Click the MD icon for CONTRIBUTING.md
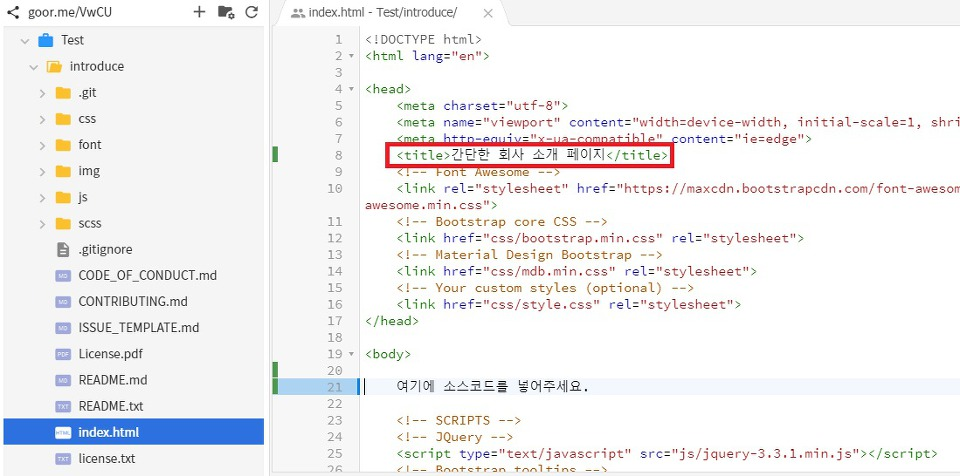Image resolution: width=960 pixels, height=476 pixels. (x=63, y=302)
